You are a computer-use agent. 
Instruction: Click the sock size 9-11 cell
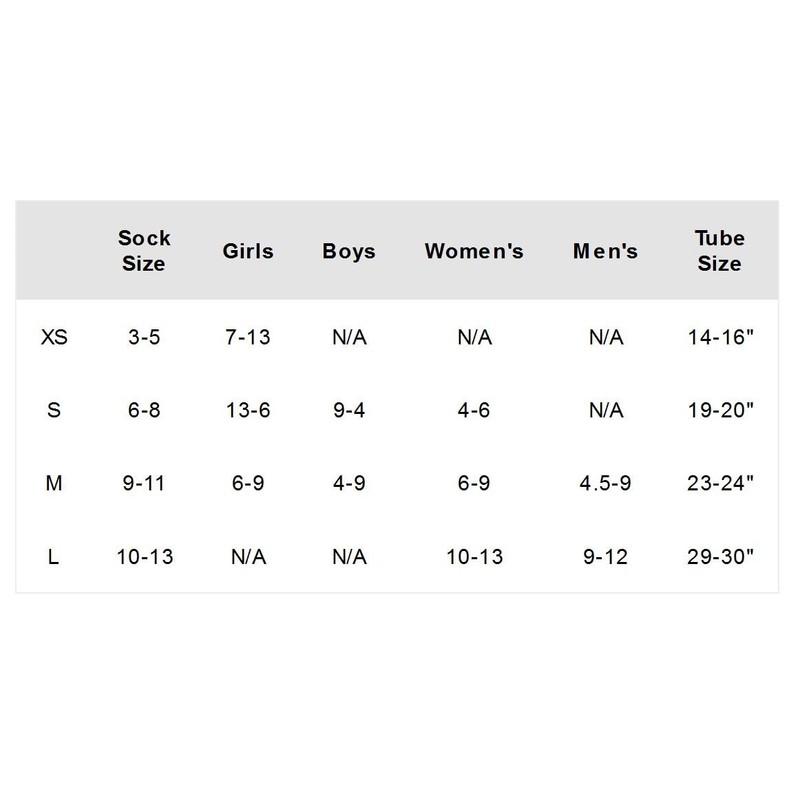(144, 484)
